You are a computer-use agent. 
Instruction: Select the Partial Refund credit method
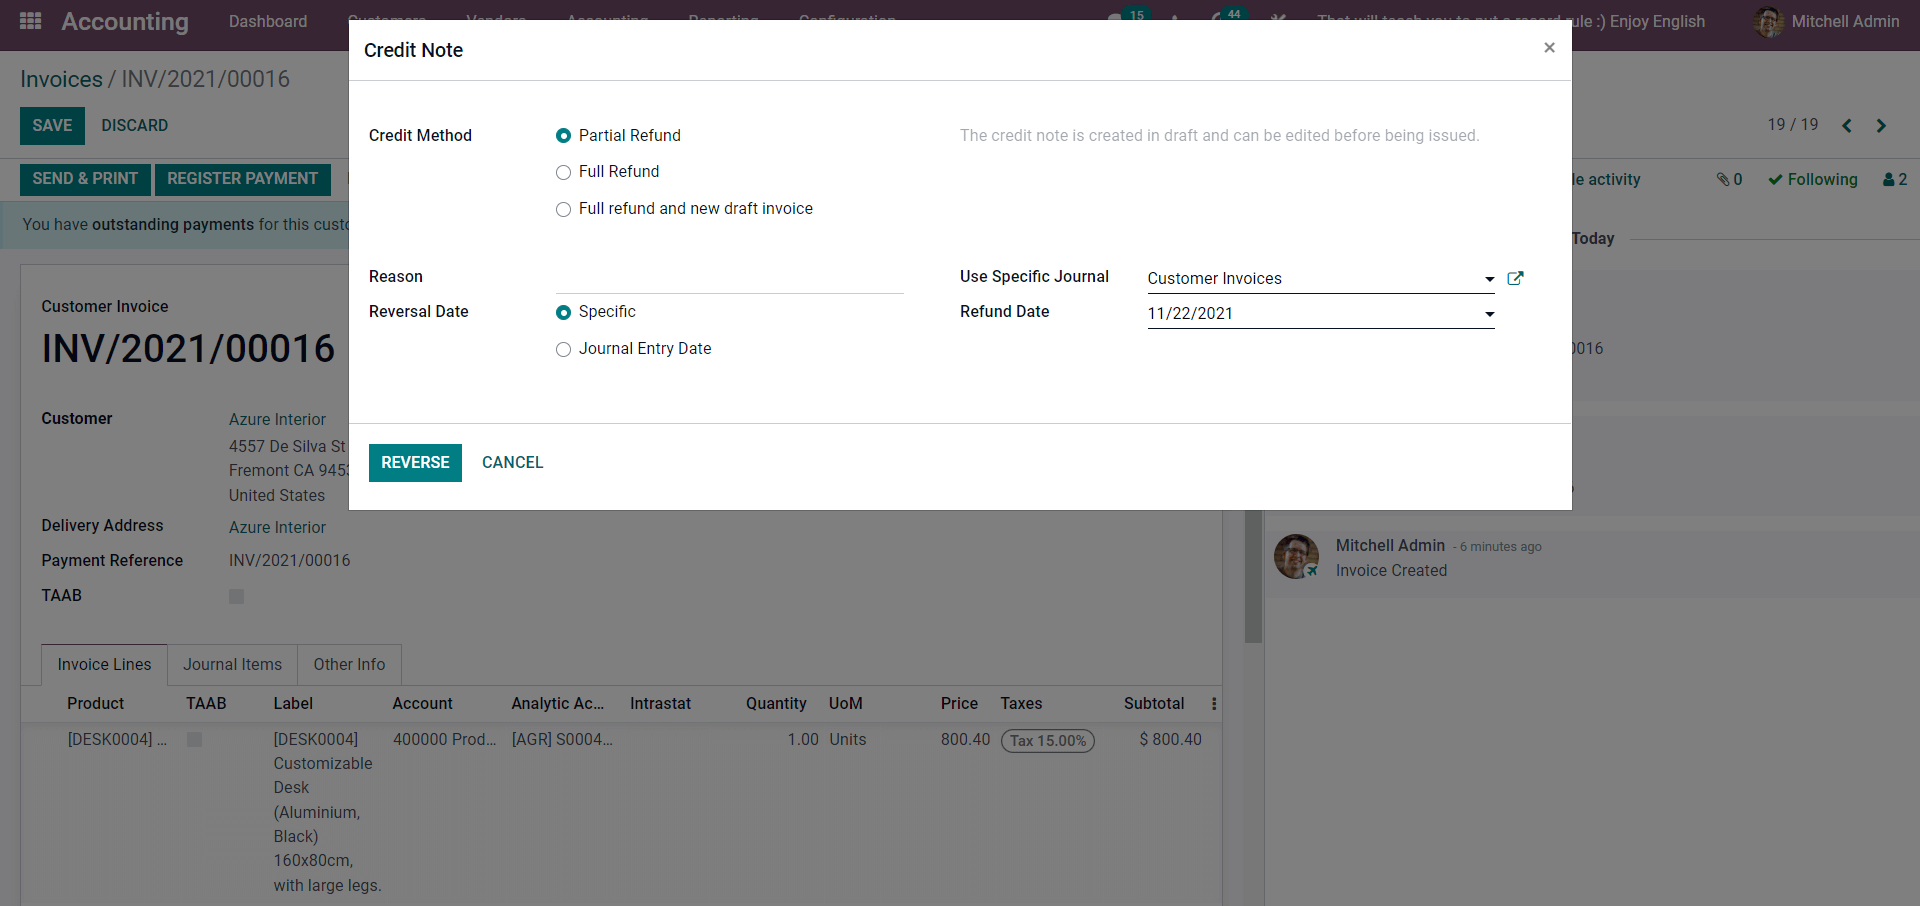tap(563, 136)
